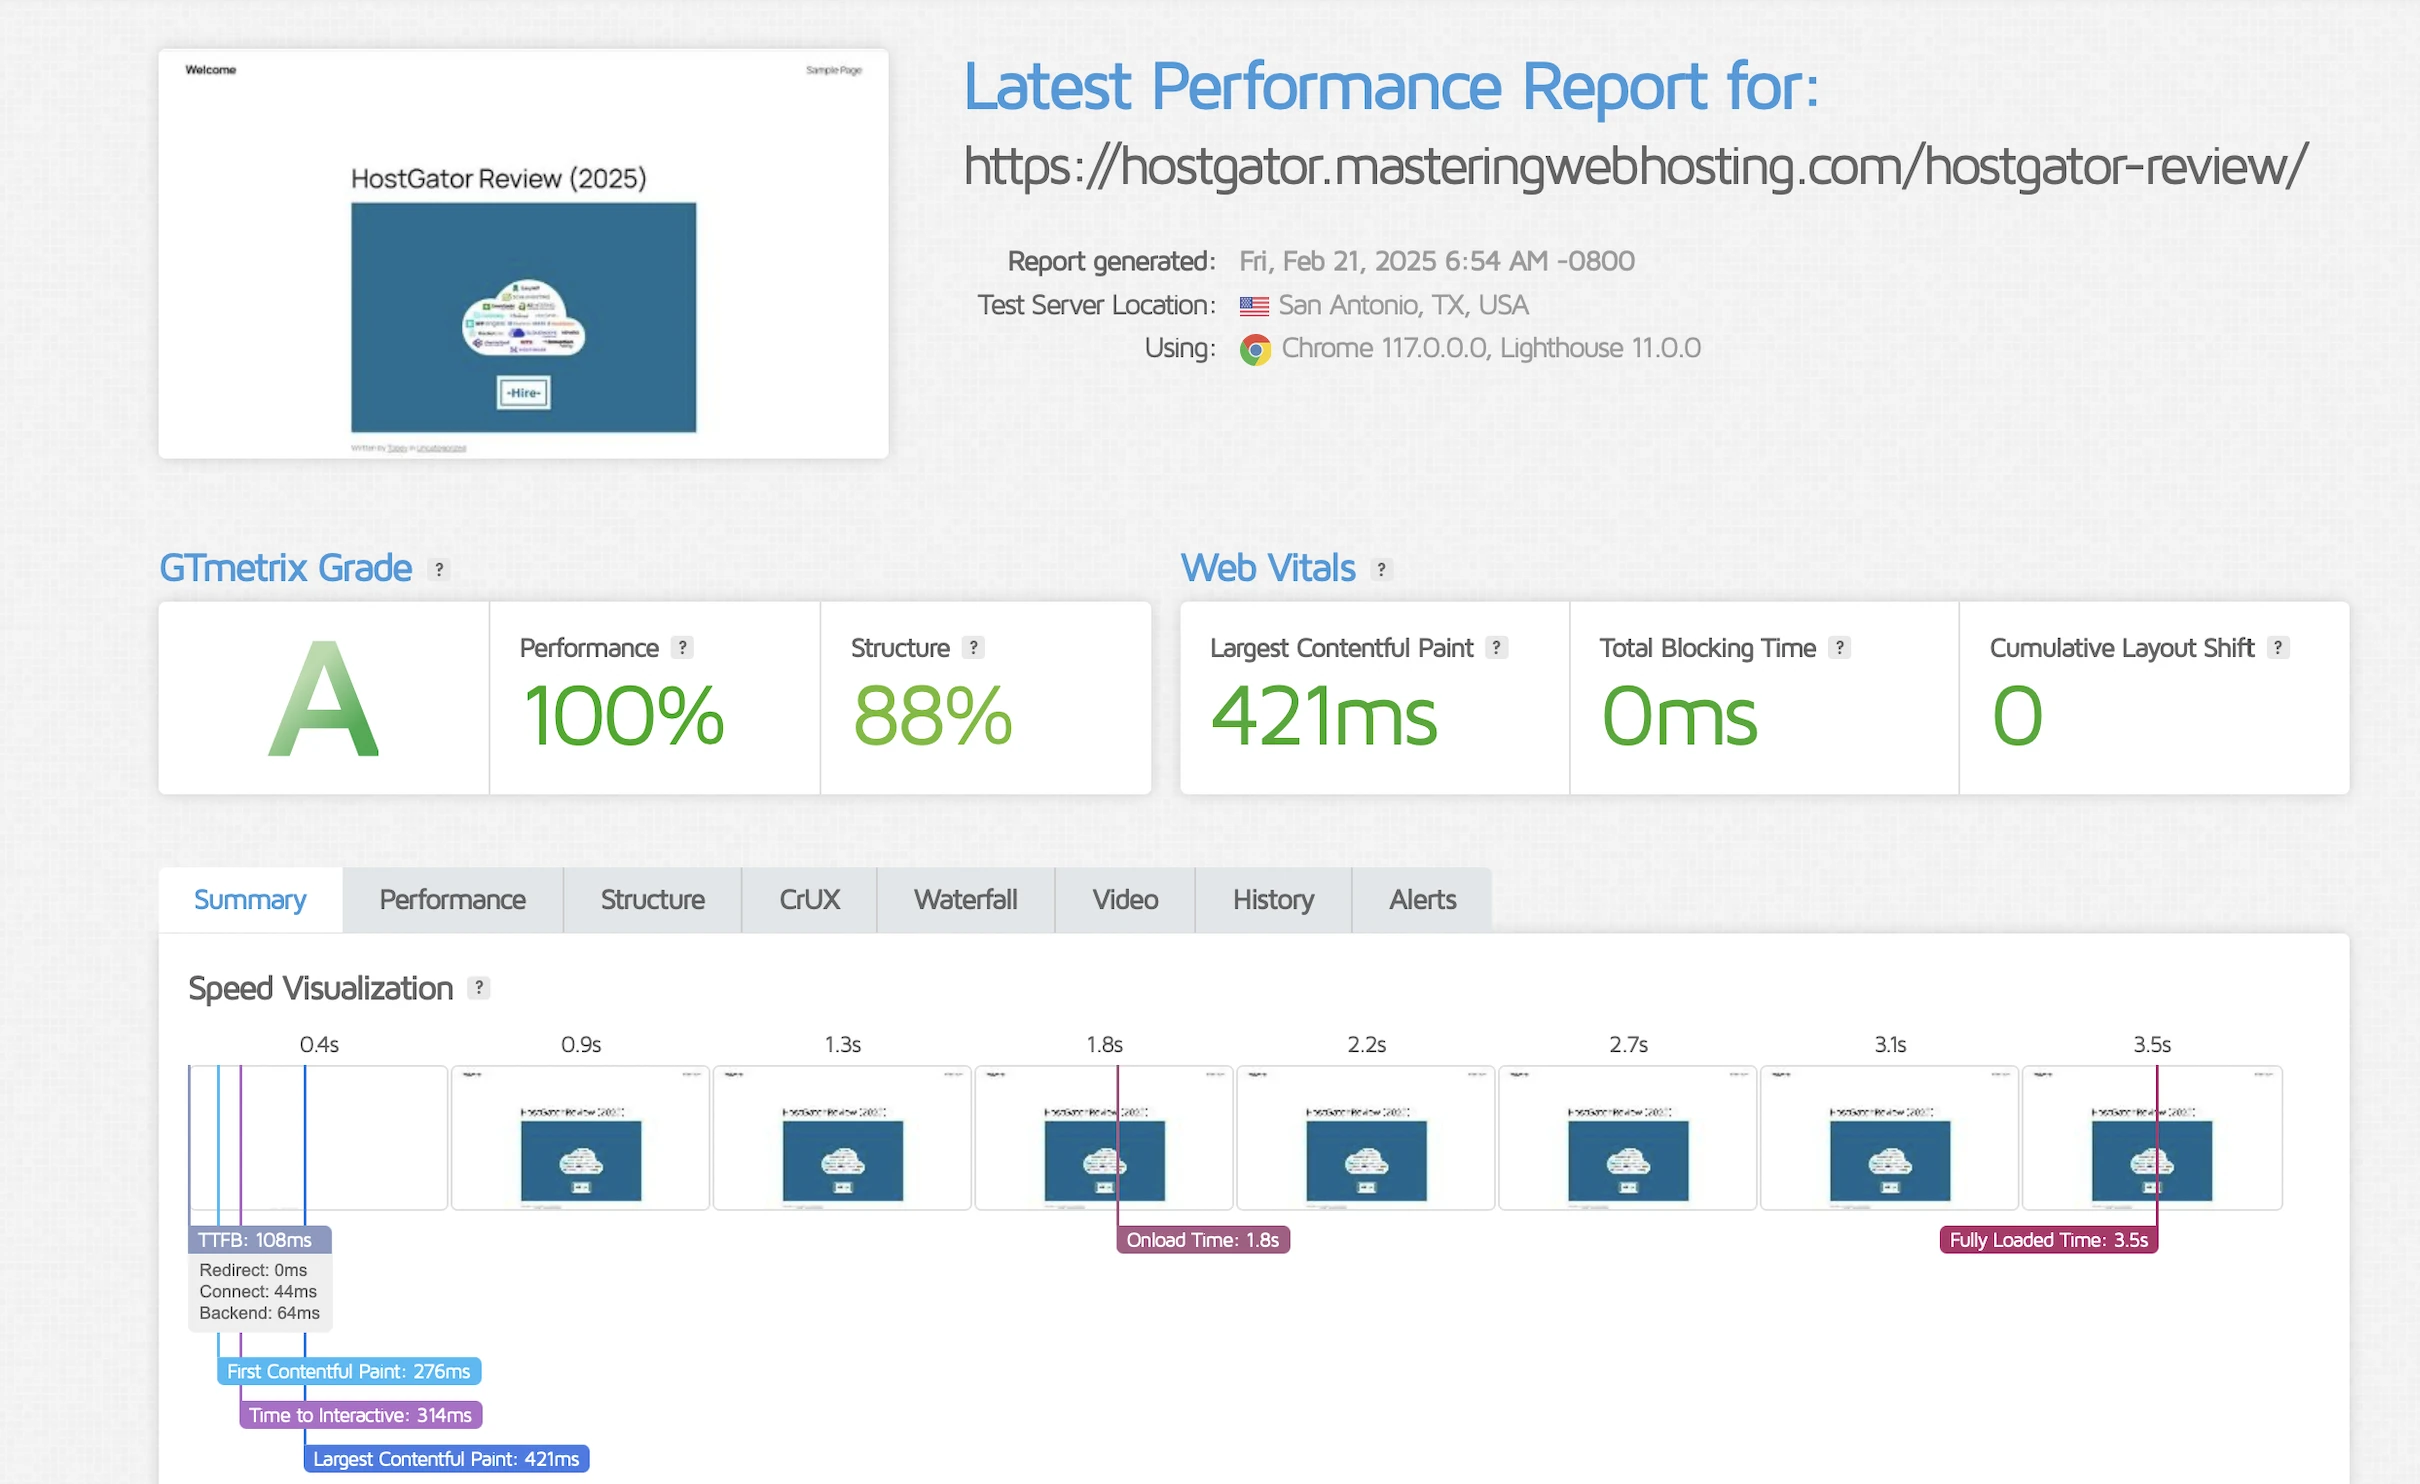Go to the Video tab
Image resolution: width=2420 pixels, height=1484 pixels.
click(x=1125, y=900)
